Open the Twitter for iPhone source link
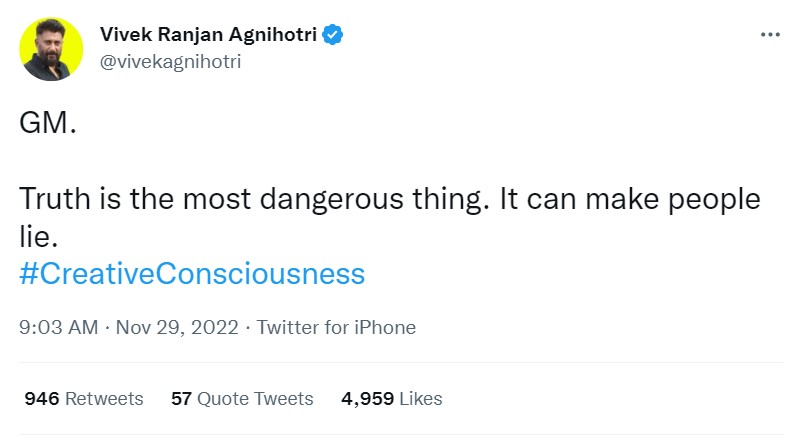Viewport: 804px width, 438px height. point(336,327)
